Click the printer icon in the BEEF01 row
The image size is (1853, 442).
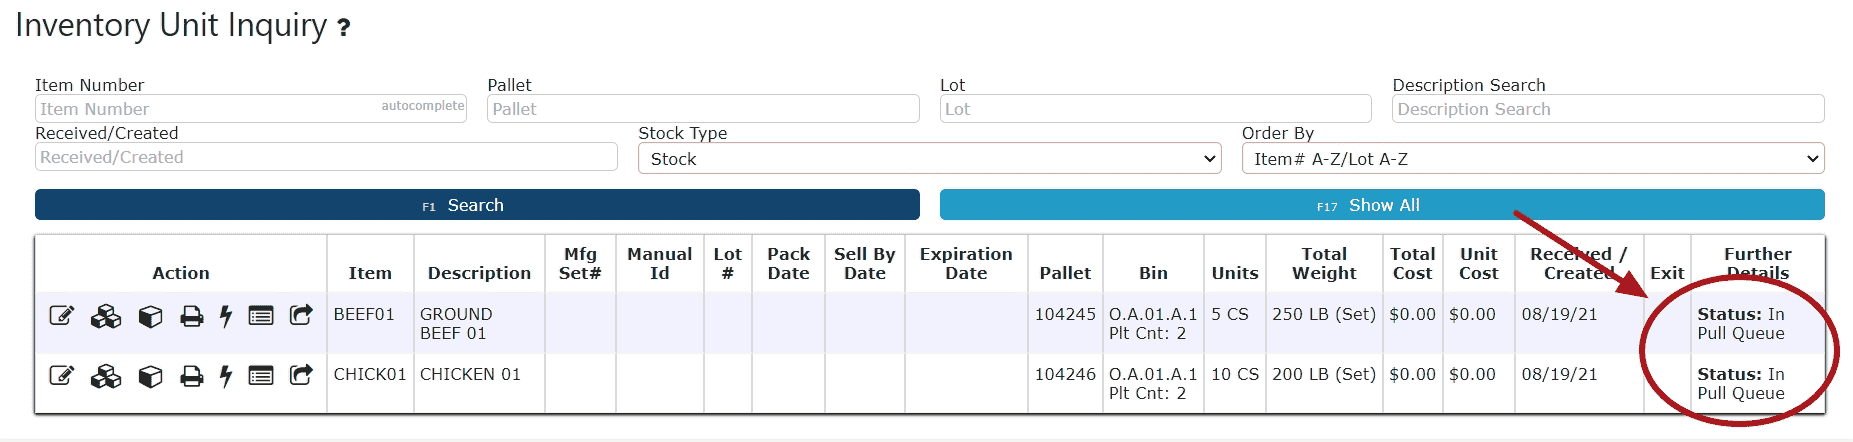191,317
